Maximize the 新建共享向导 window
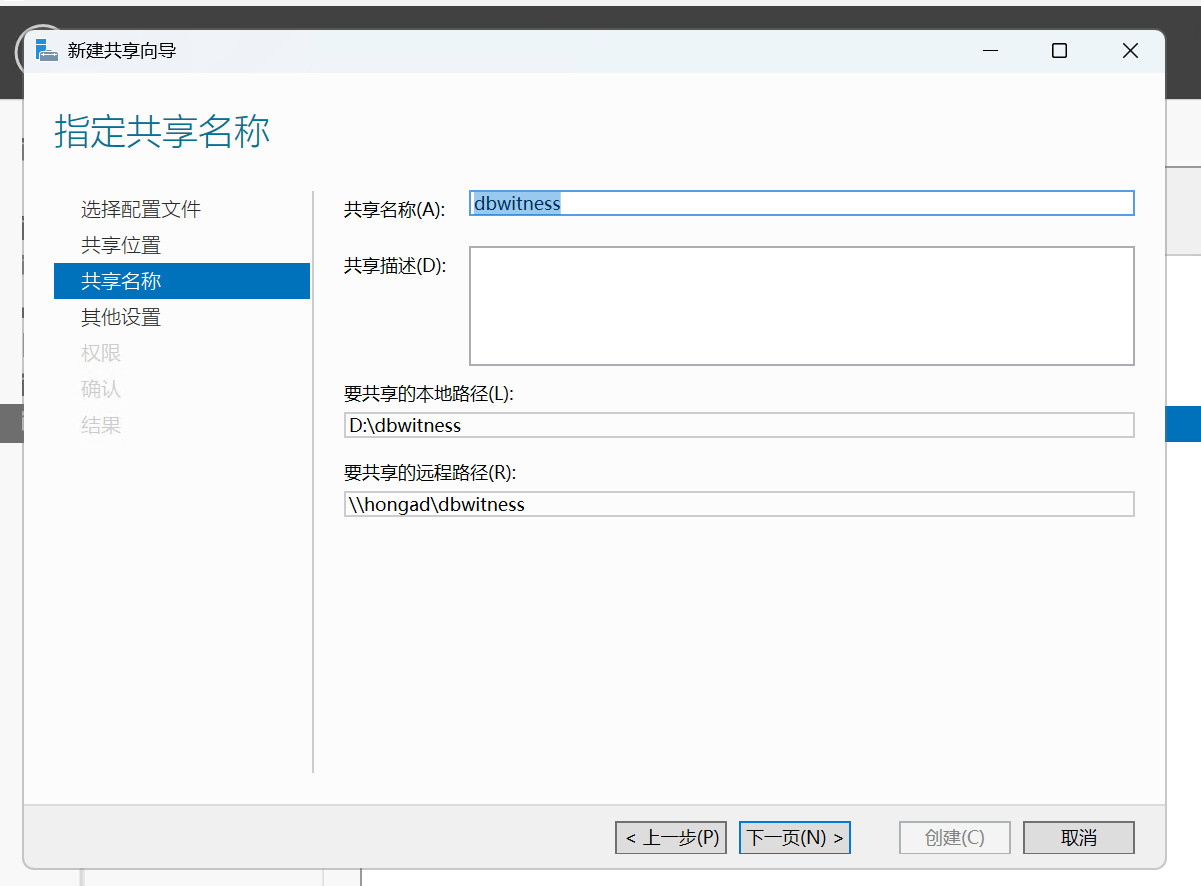 (1059, 51)
